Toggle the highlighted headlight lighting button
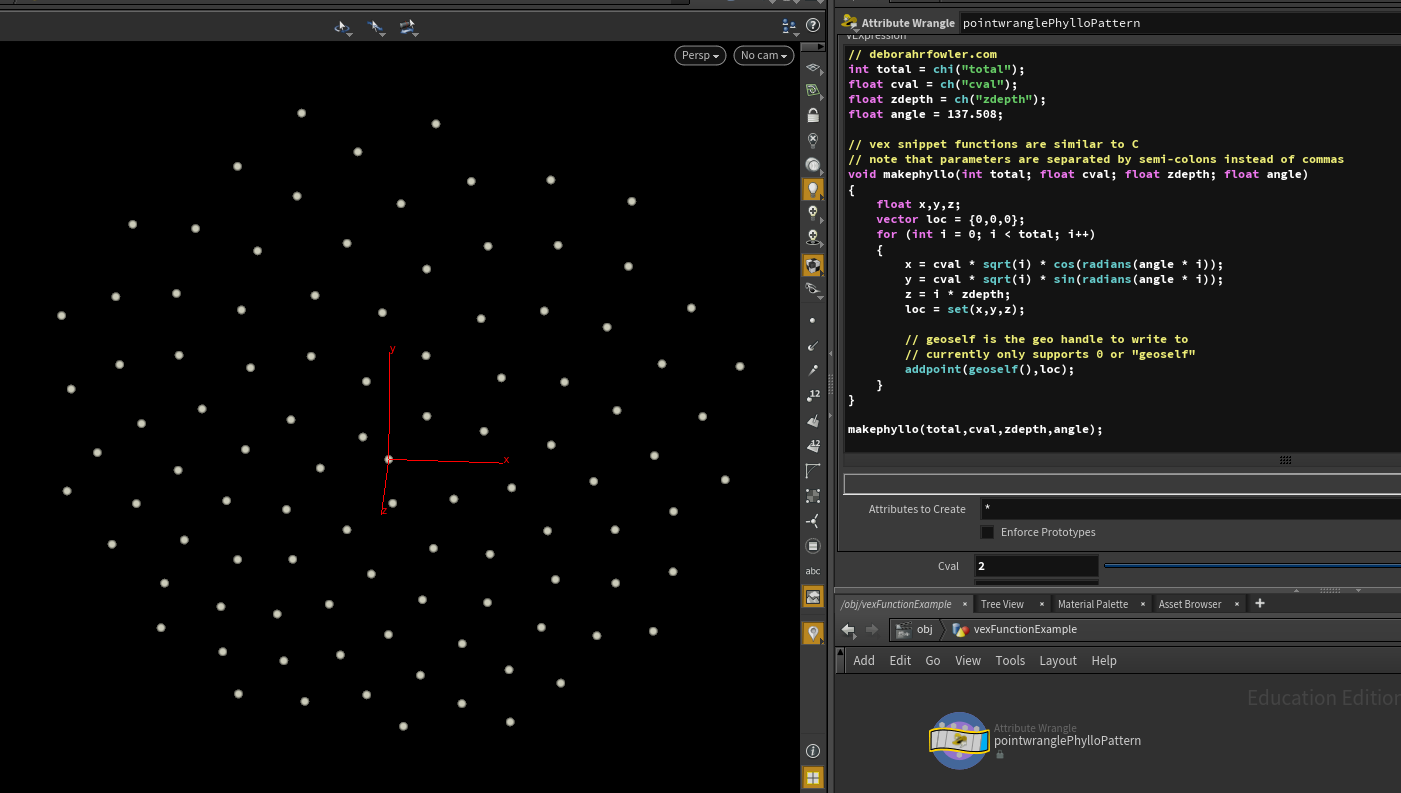The width and height of the screenshot is (1401, 793). point(813,189)
